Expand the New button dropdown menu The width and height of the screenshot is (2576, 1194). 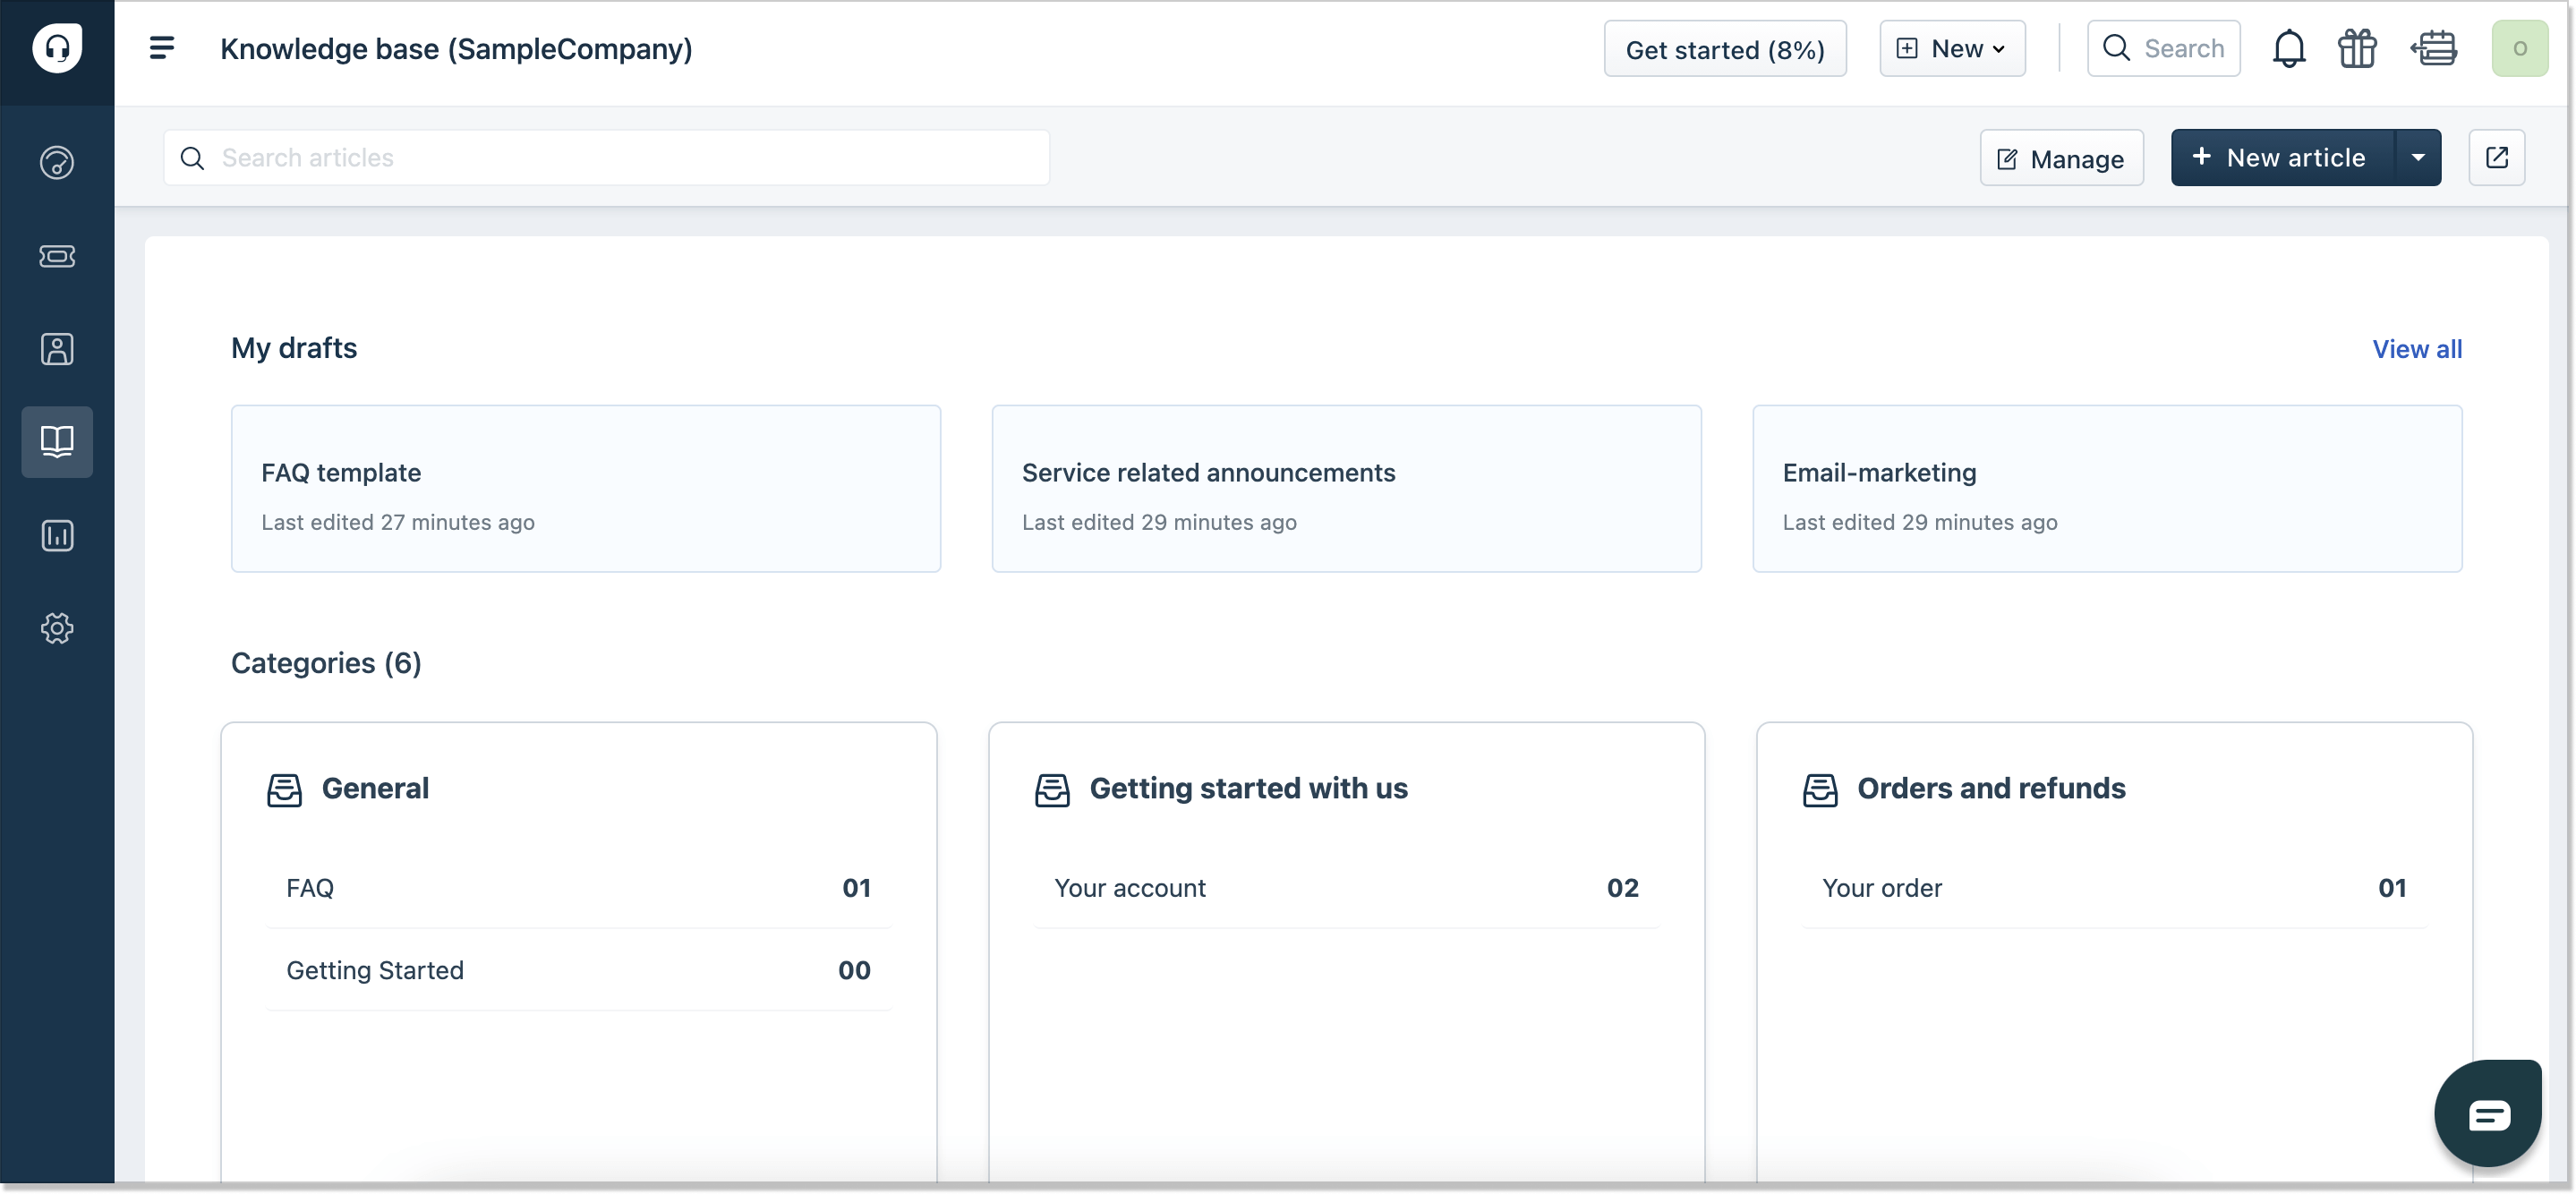[1998, 46]
